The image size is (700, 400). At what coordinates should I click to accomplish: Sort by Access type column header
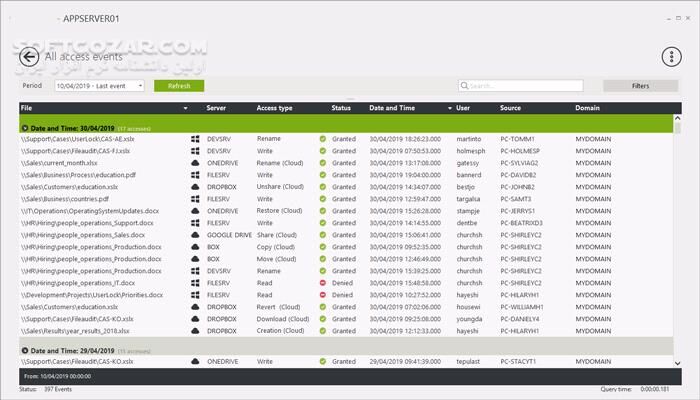point(274,108)
